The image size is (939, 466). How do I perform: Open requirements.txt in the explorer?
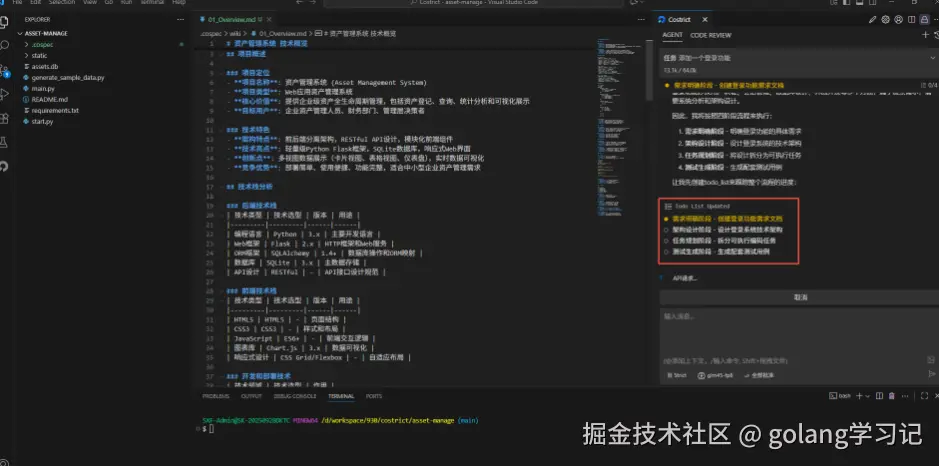point(55,111)
